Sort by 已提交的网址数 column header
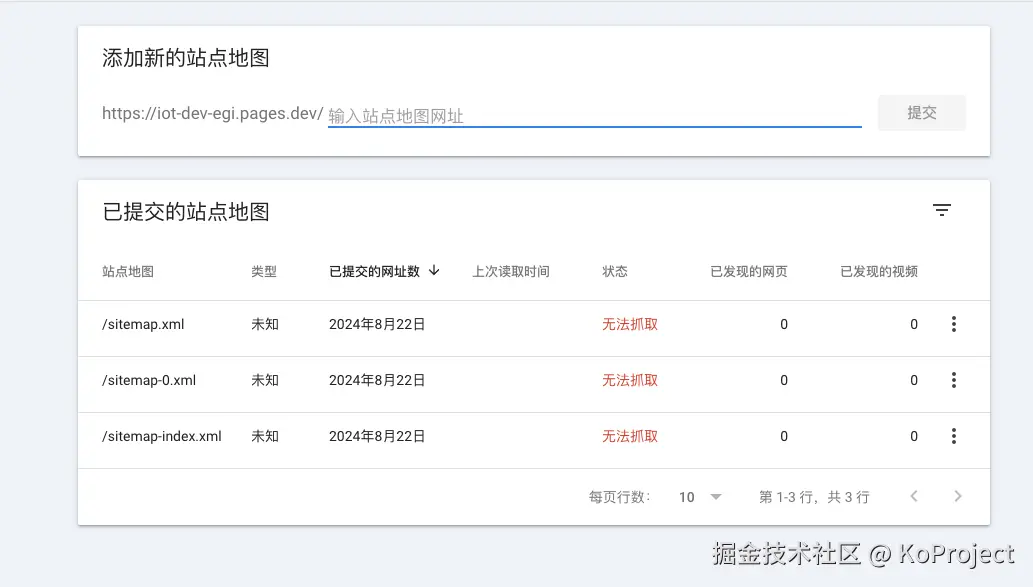Screen dimensions: 1033x587 (x=374, y=271)
